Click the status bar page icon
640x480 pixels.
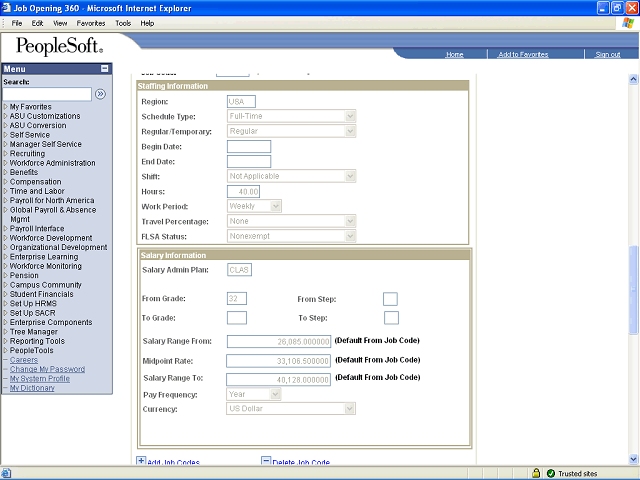click(x=5, y=473)
